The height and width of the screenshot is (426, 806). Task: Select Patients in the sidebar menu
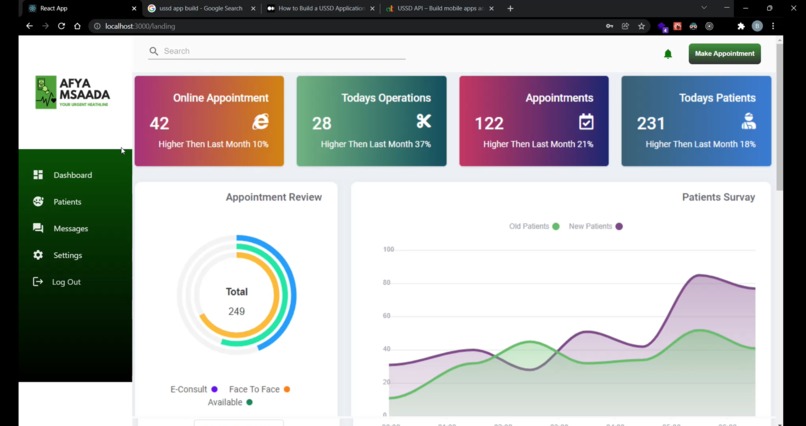(67, 201)
